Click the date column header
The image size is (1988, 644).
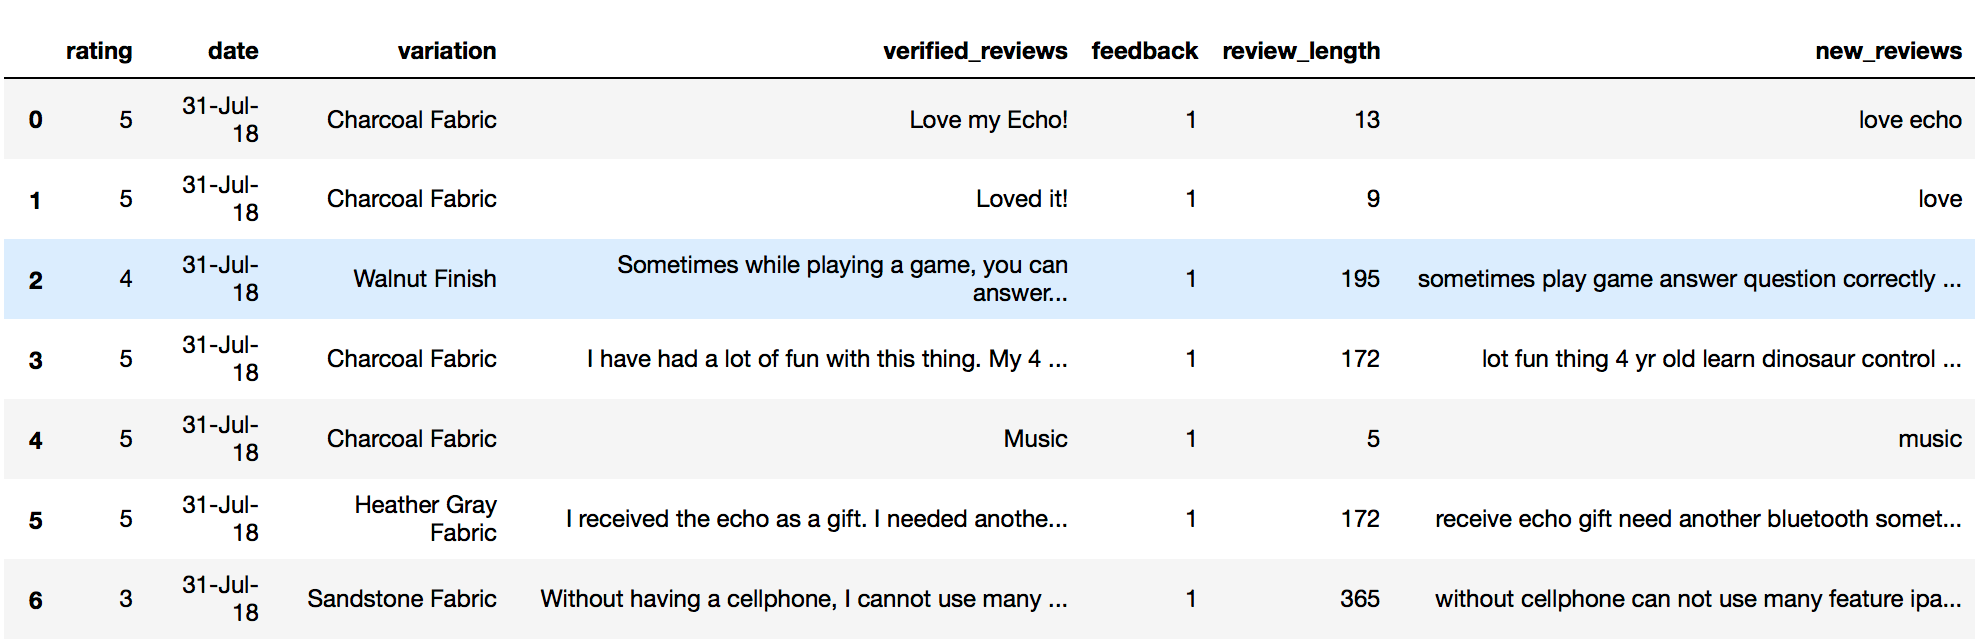(233, 51)
